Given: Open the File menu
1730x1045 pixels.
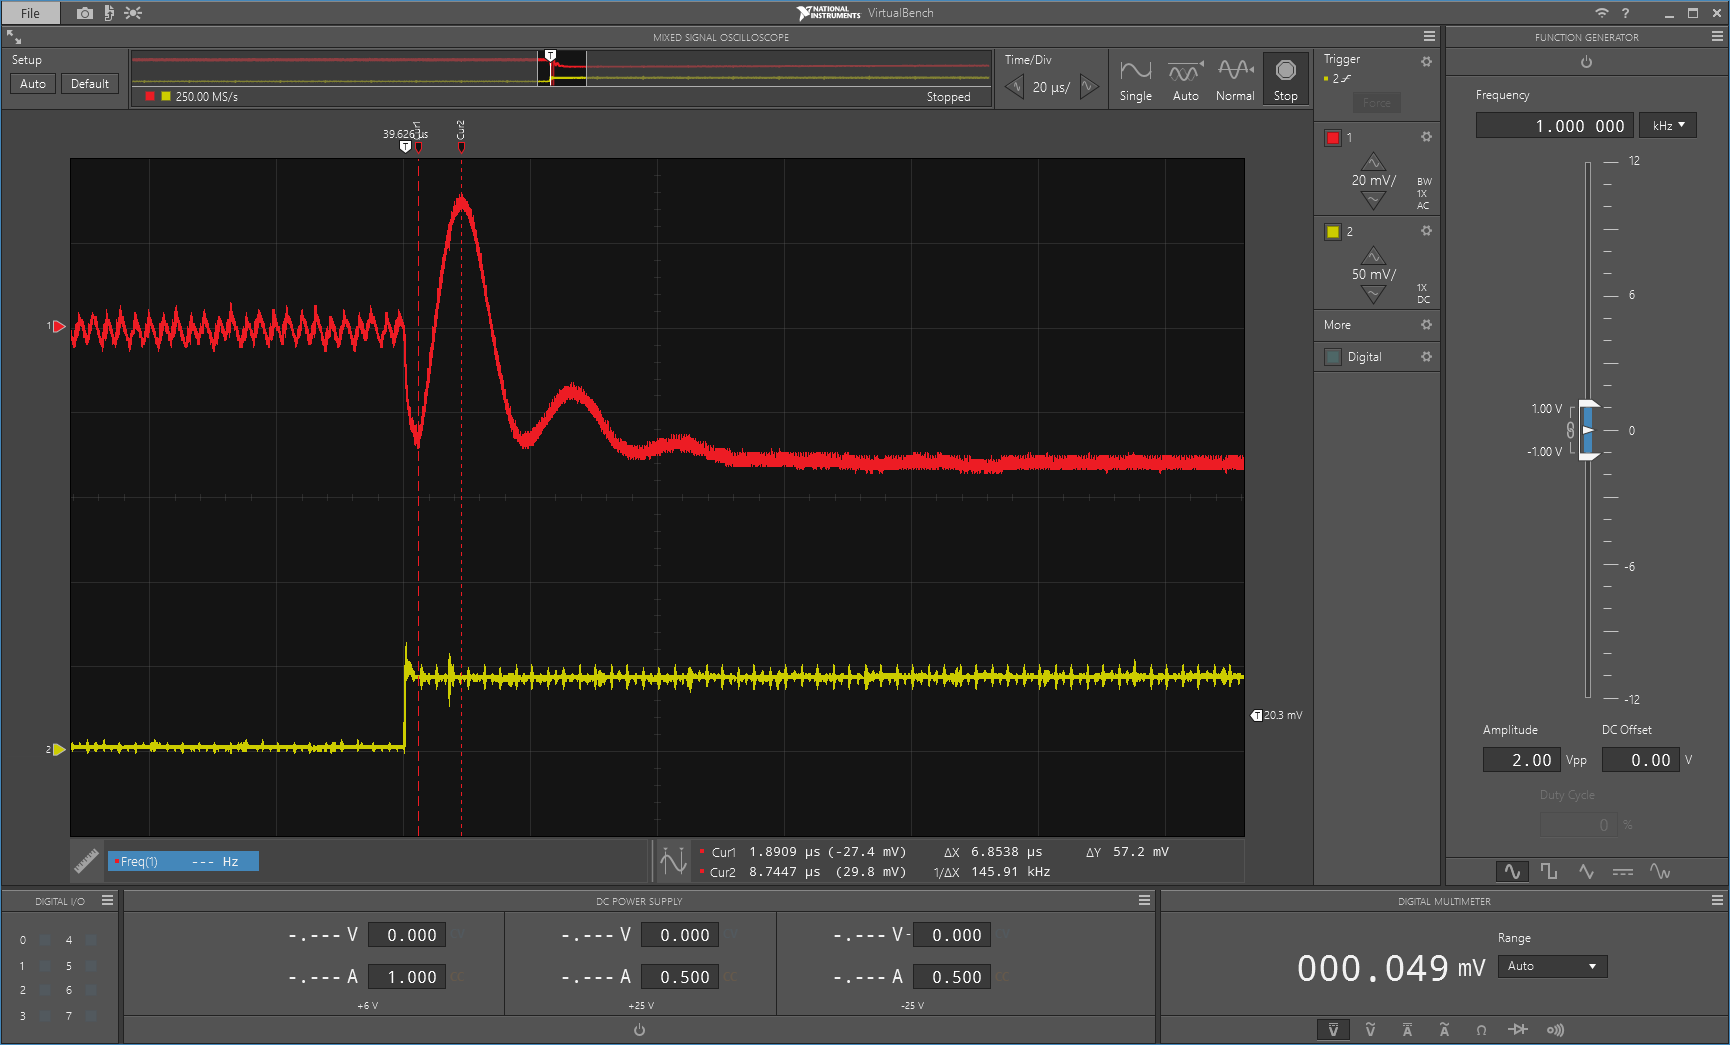Looking at the screenshot, I should coord(30,13).
